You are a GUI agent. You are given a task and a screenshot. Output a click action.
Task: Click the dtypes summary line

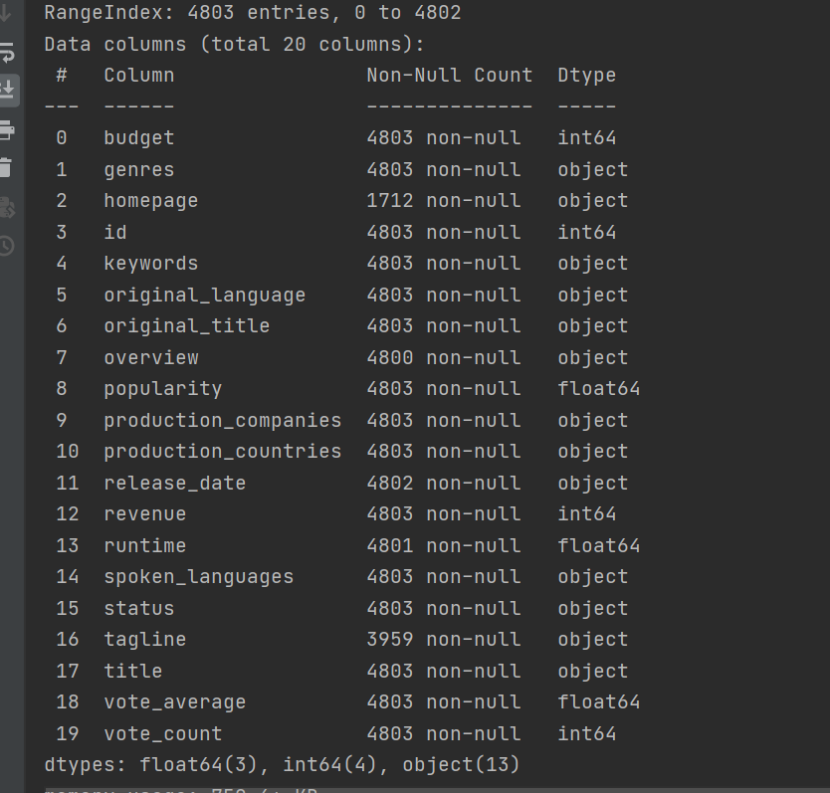point(283,765)
